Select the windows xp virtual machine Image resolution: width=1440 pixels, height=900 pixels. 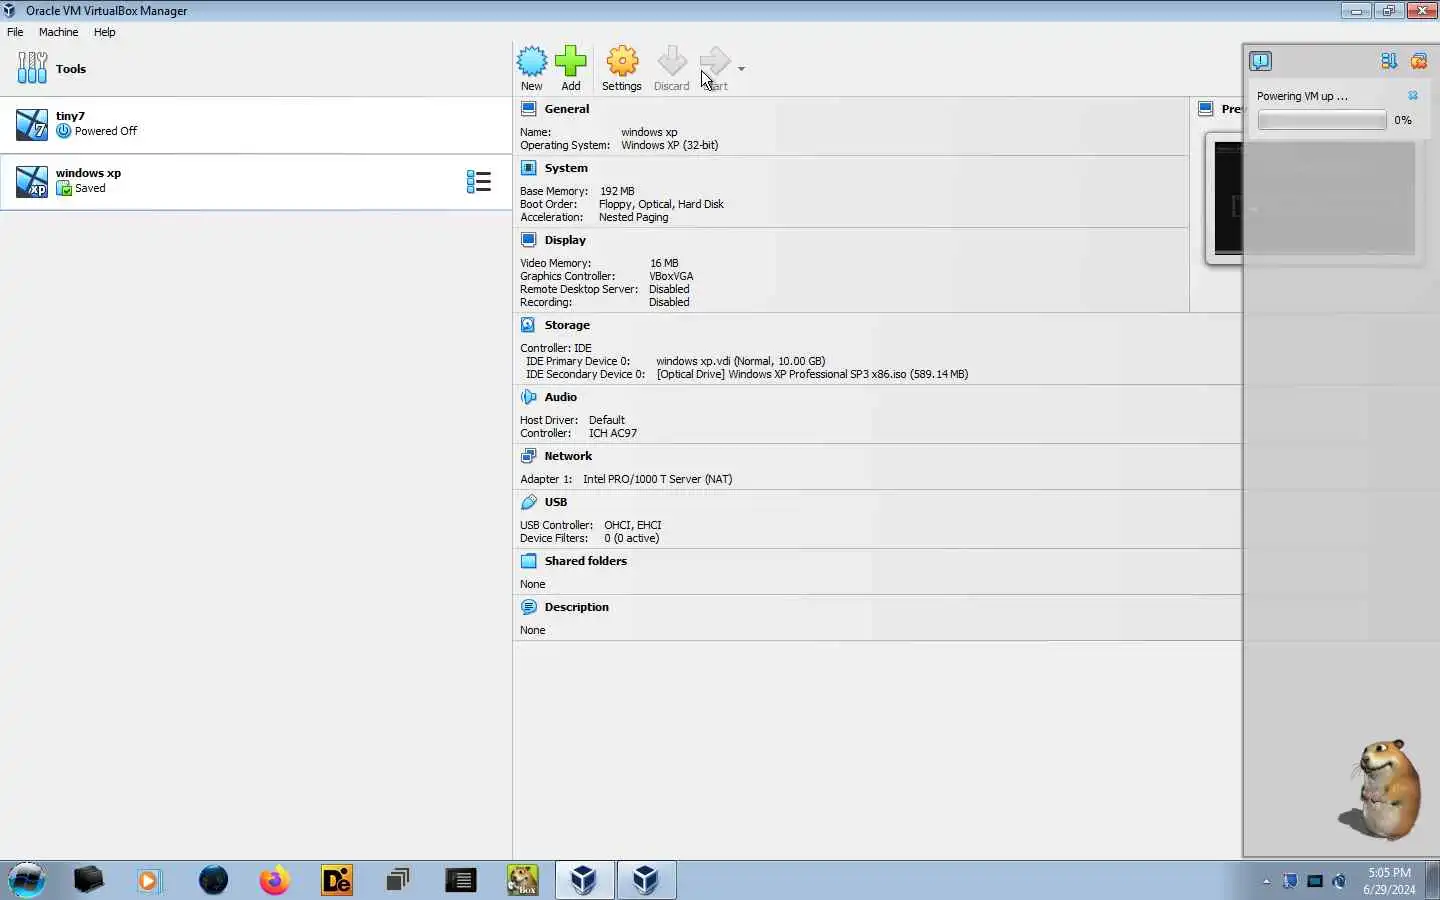pos(256,182)
